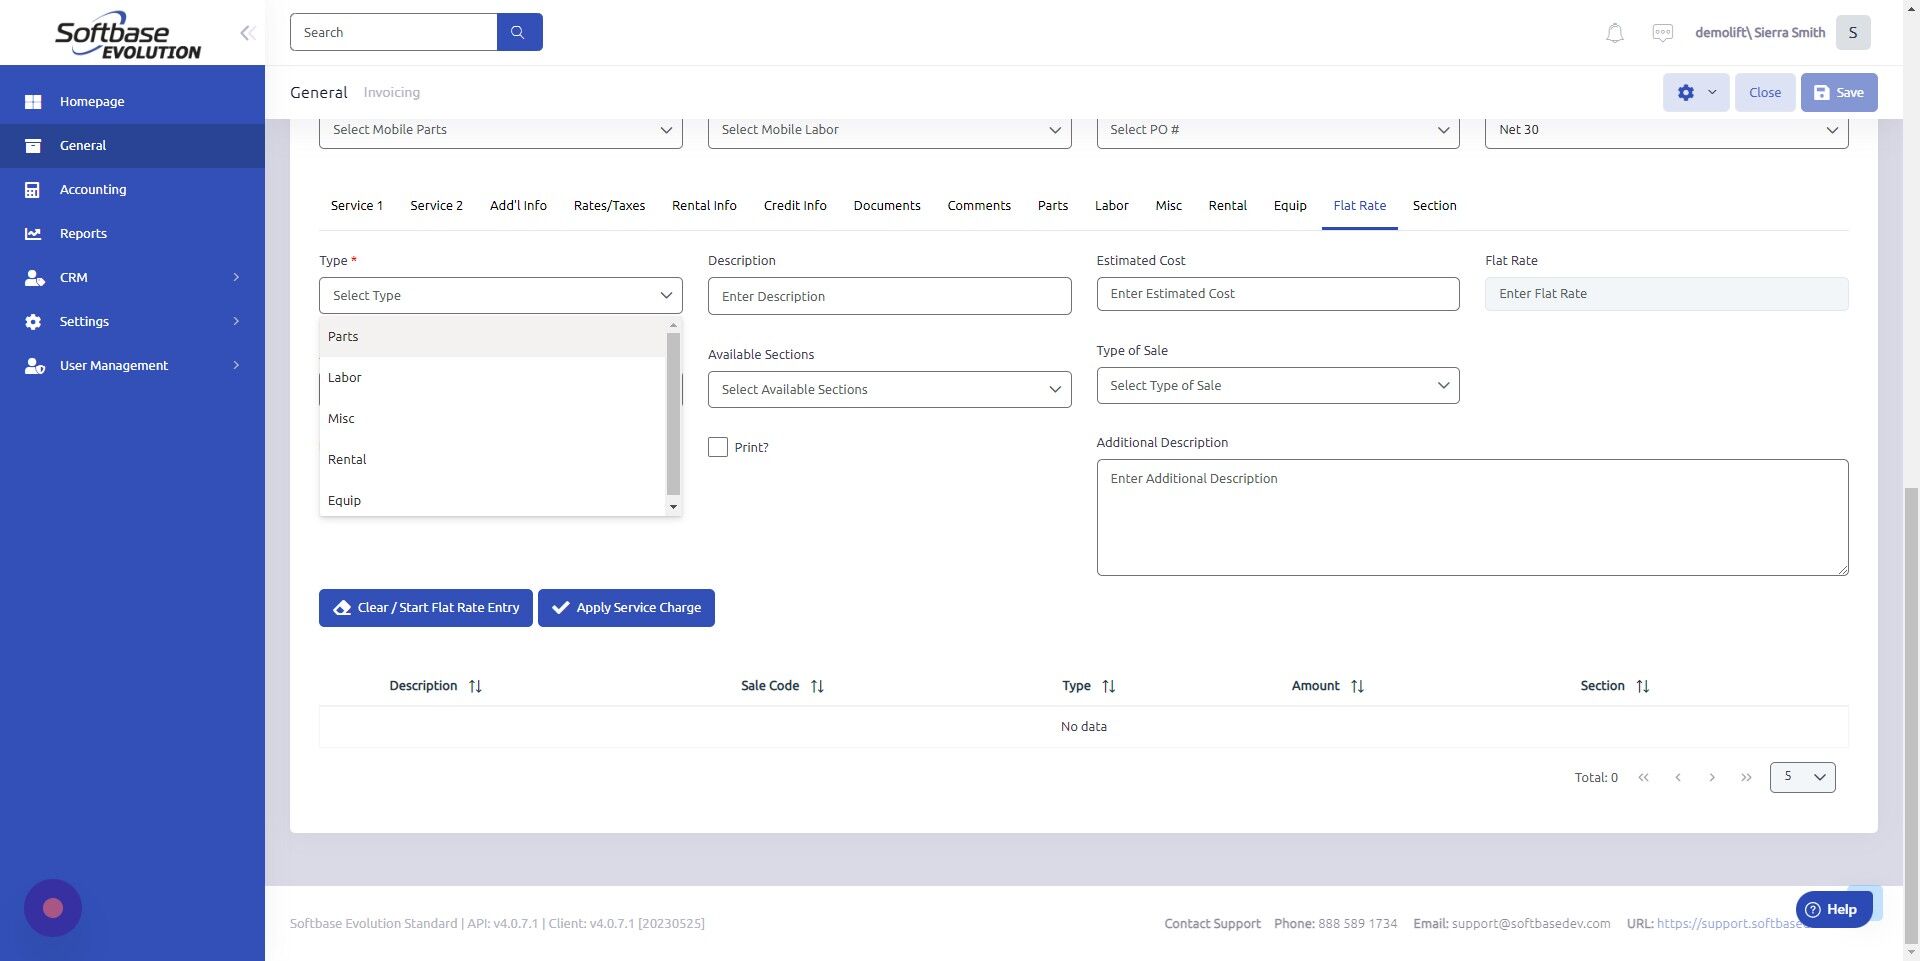
Task: Expand the User Management submenu
Action: click(33, 365)
